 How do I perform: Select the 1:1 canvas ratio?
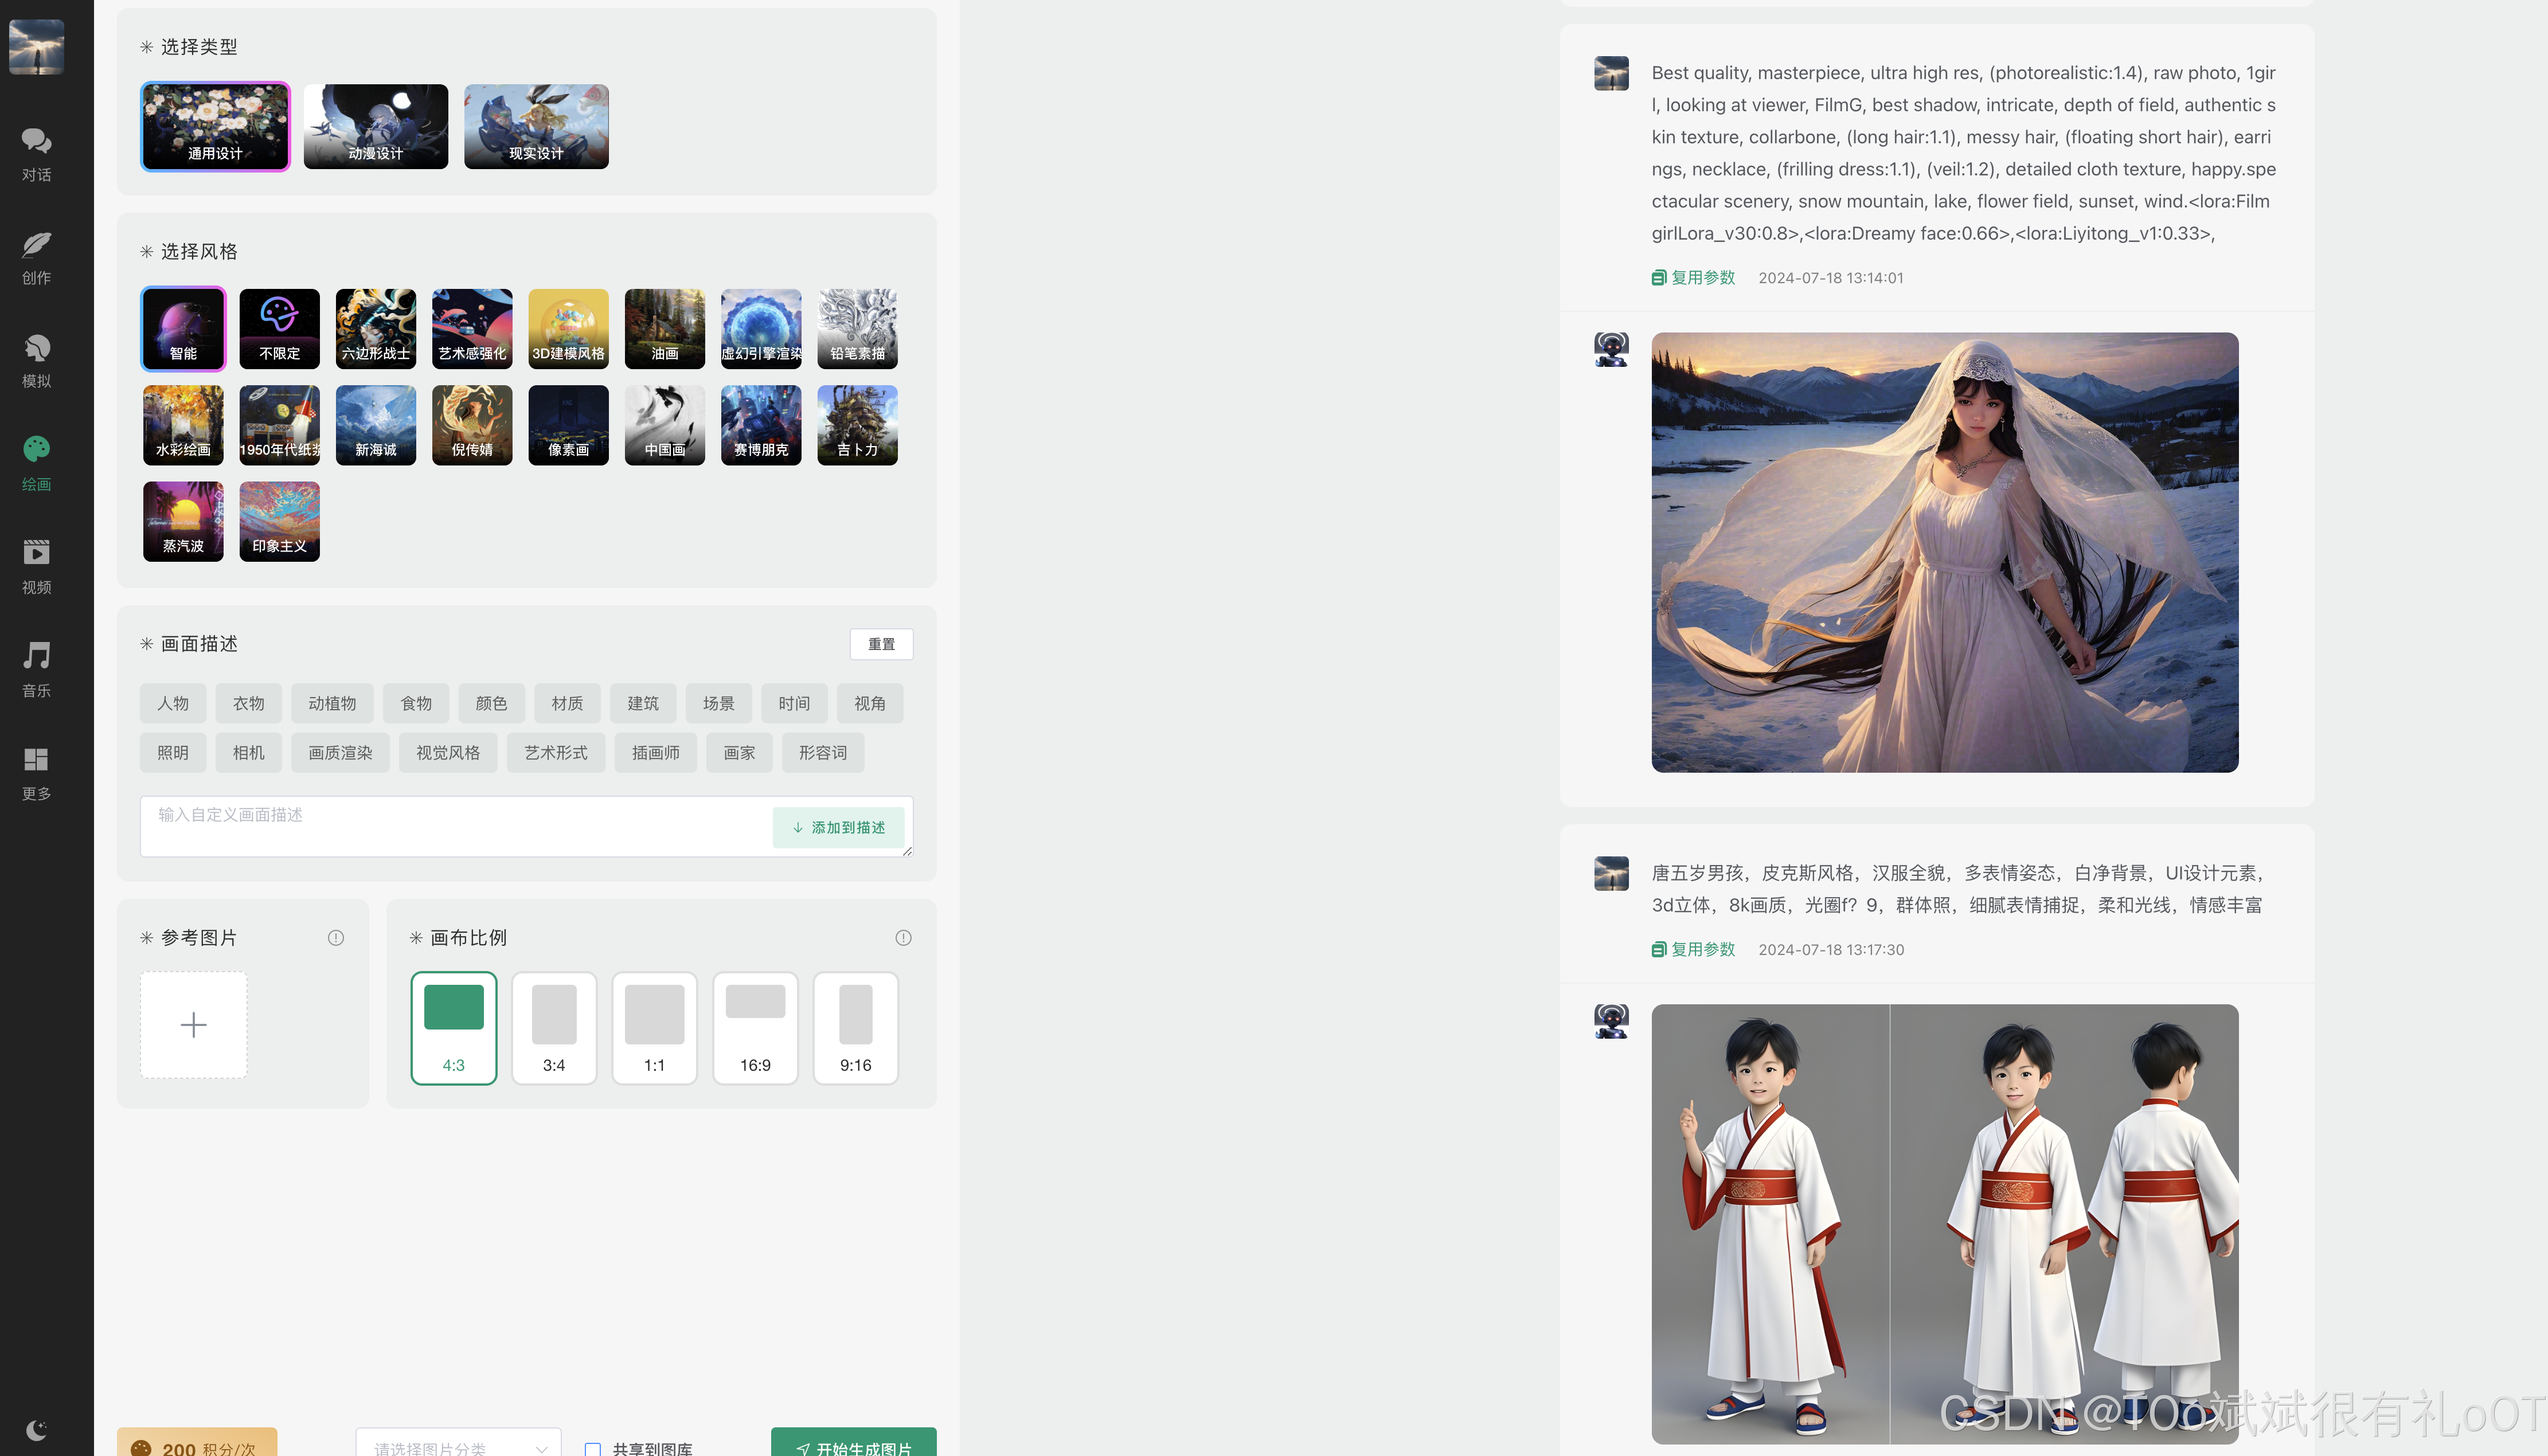pyautogui.click(x=654, y=1027)
